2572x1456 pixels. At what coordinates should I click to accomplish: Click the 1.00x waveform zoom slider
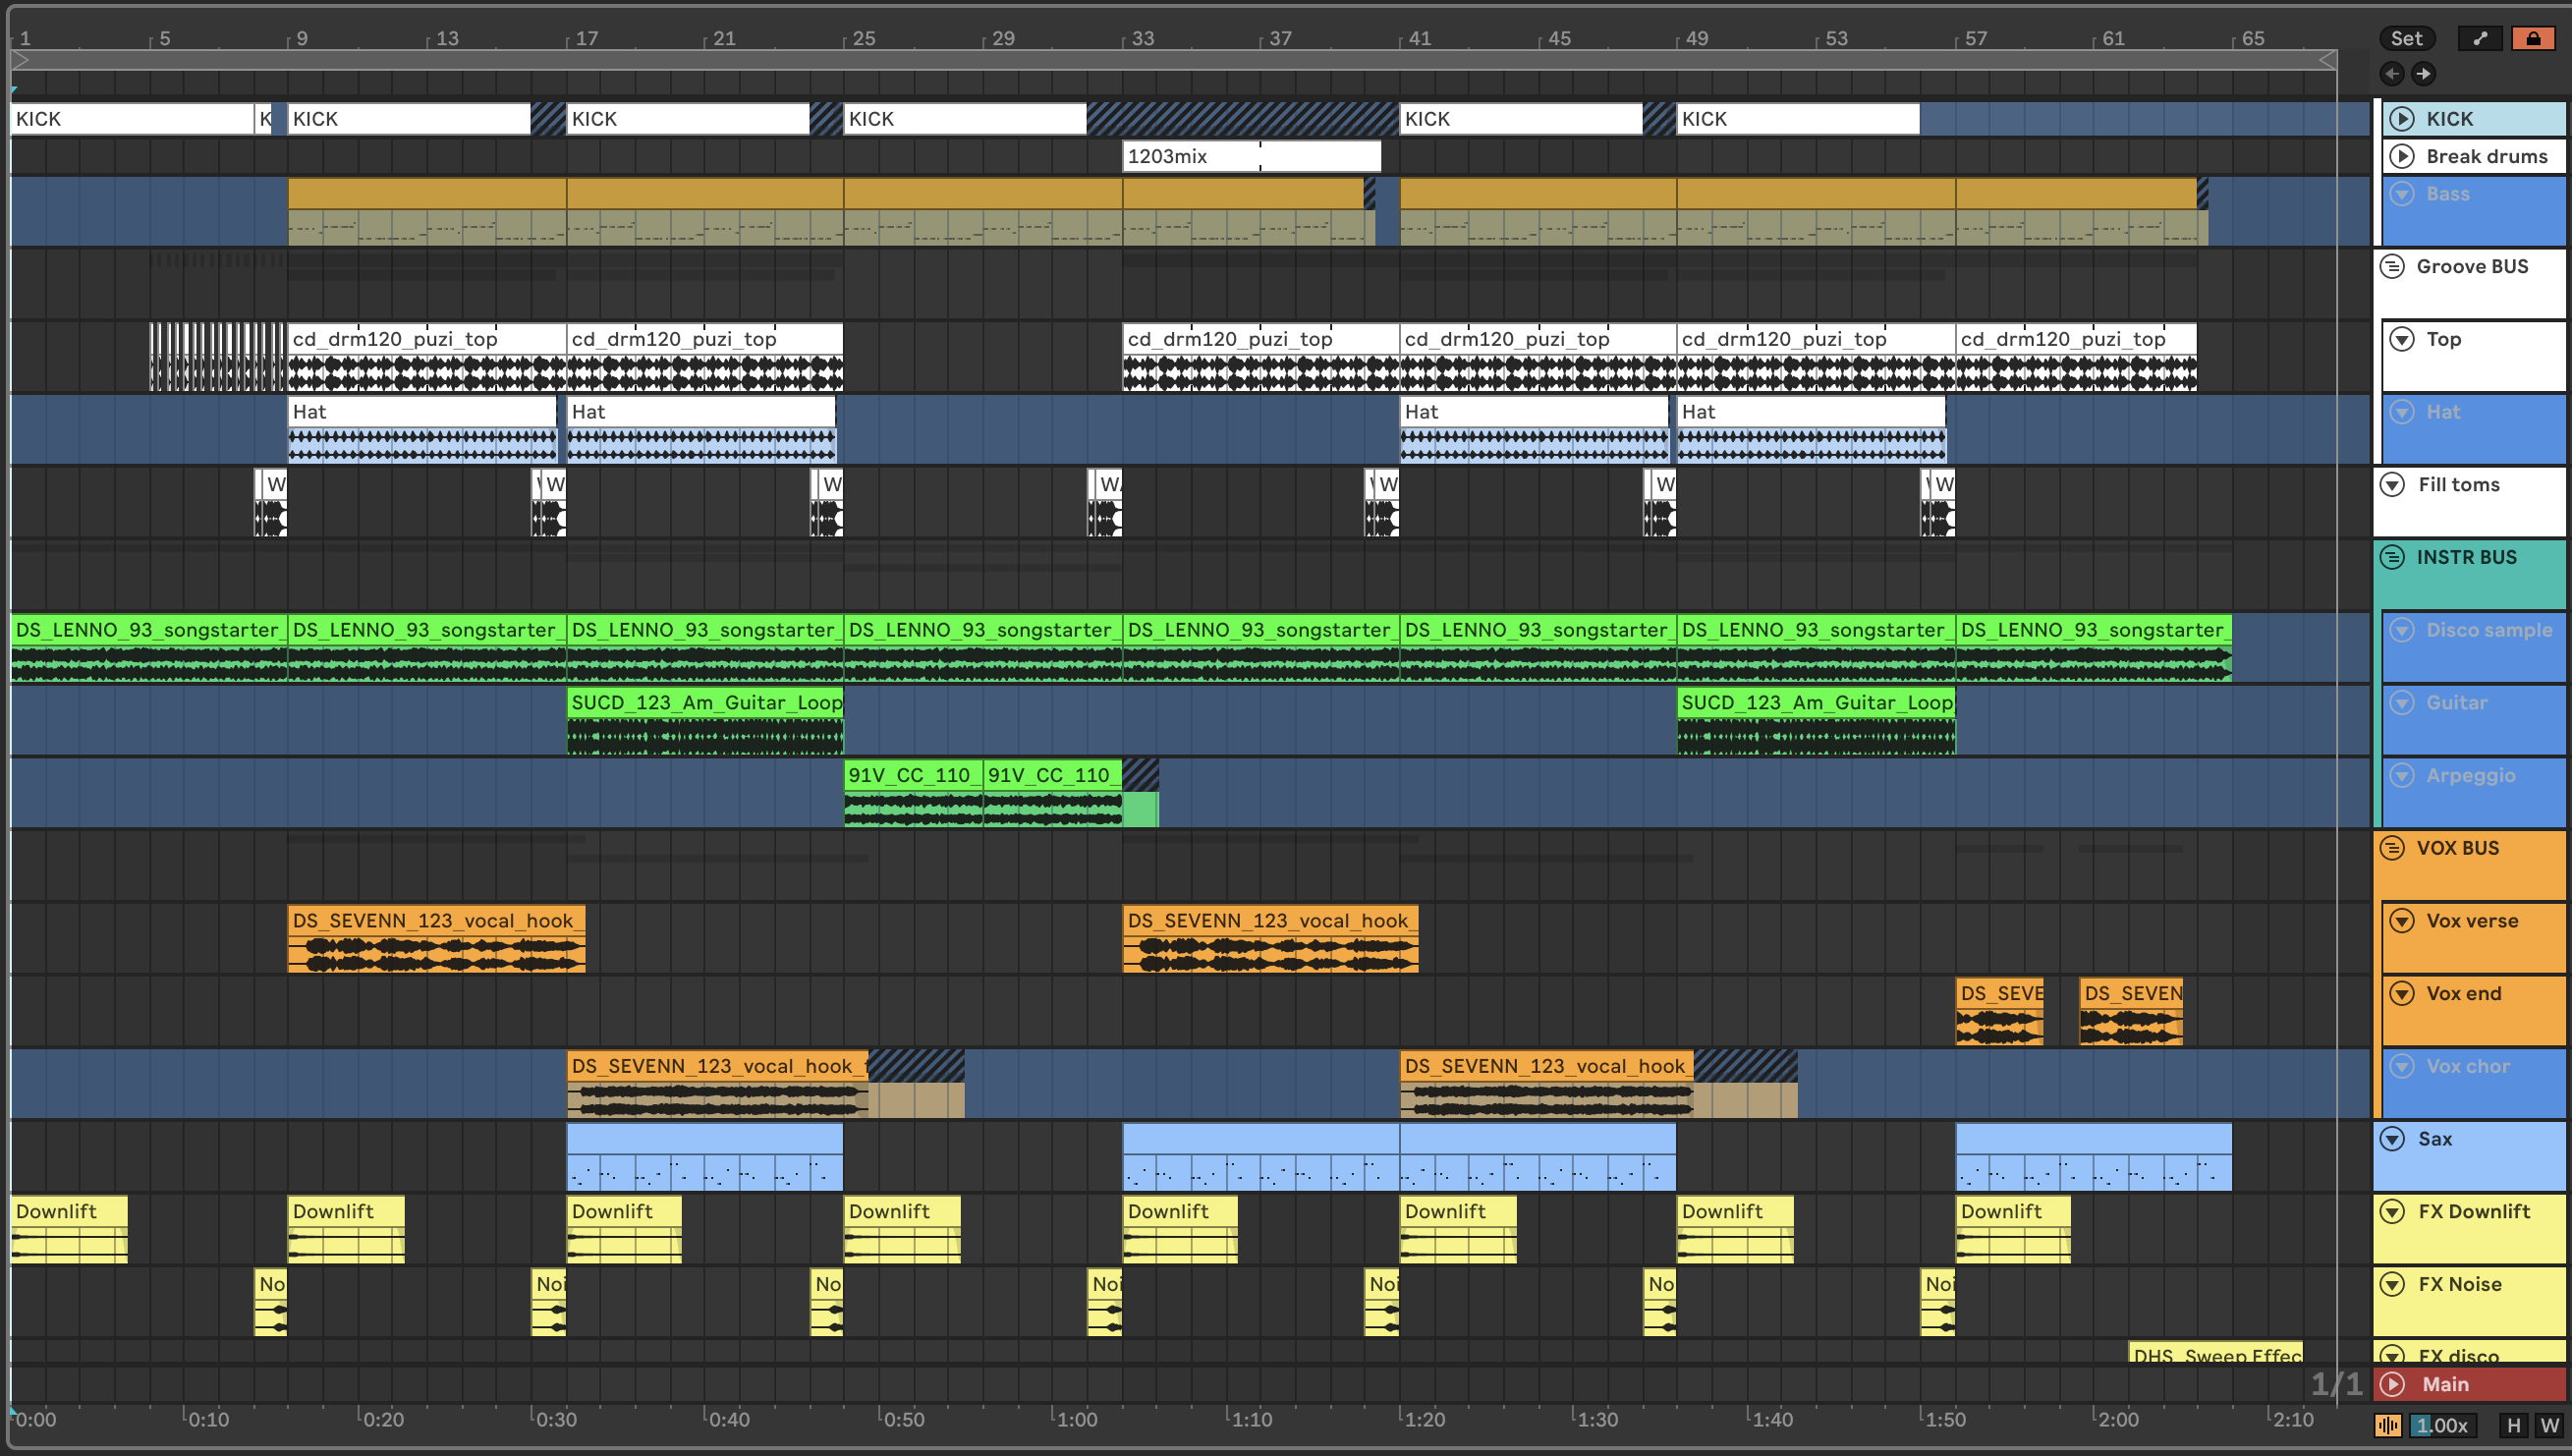pos(2443,1425)
